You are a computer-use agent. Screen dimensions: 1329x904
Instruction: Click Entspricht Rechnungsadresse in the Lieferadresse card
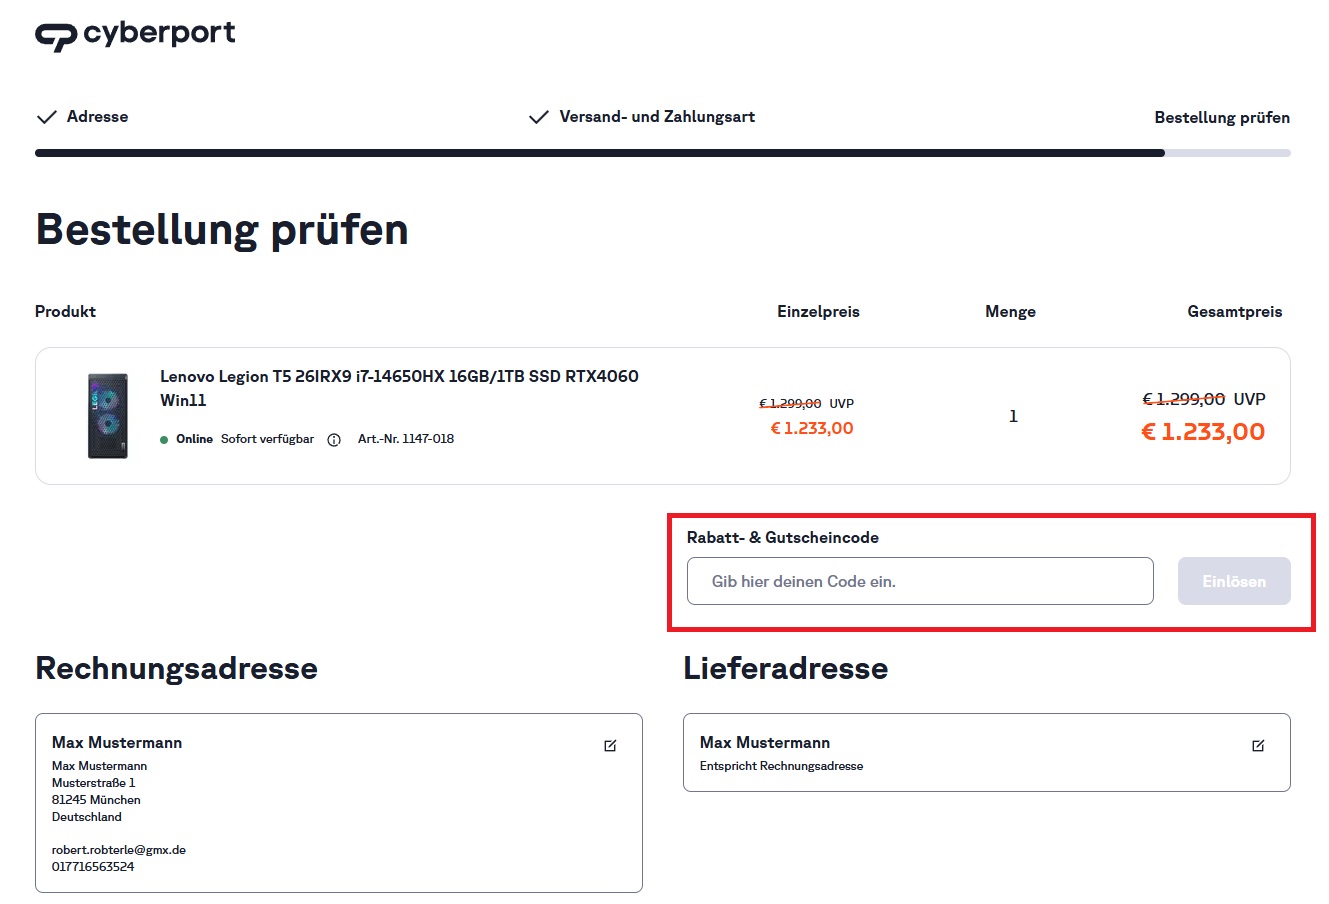pyautogui.click(x=781, y=766)
